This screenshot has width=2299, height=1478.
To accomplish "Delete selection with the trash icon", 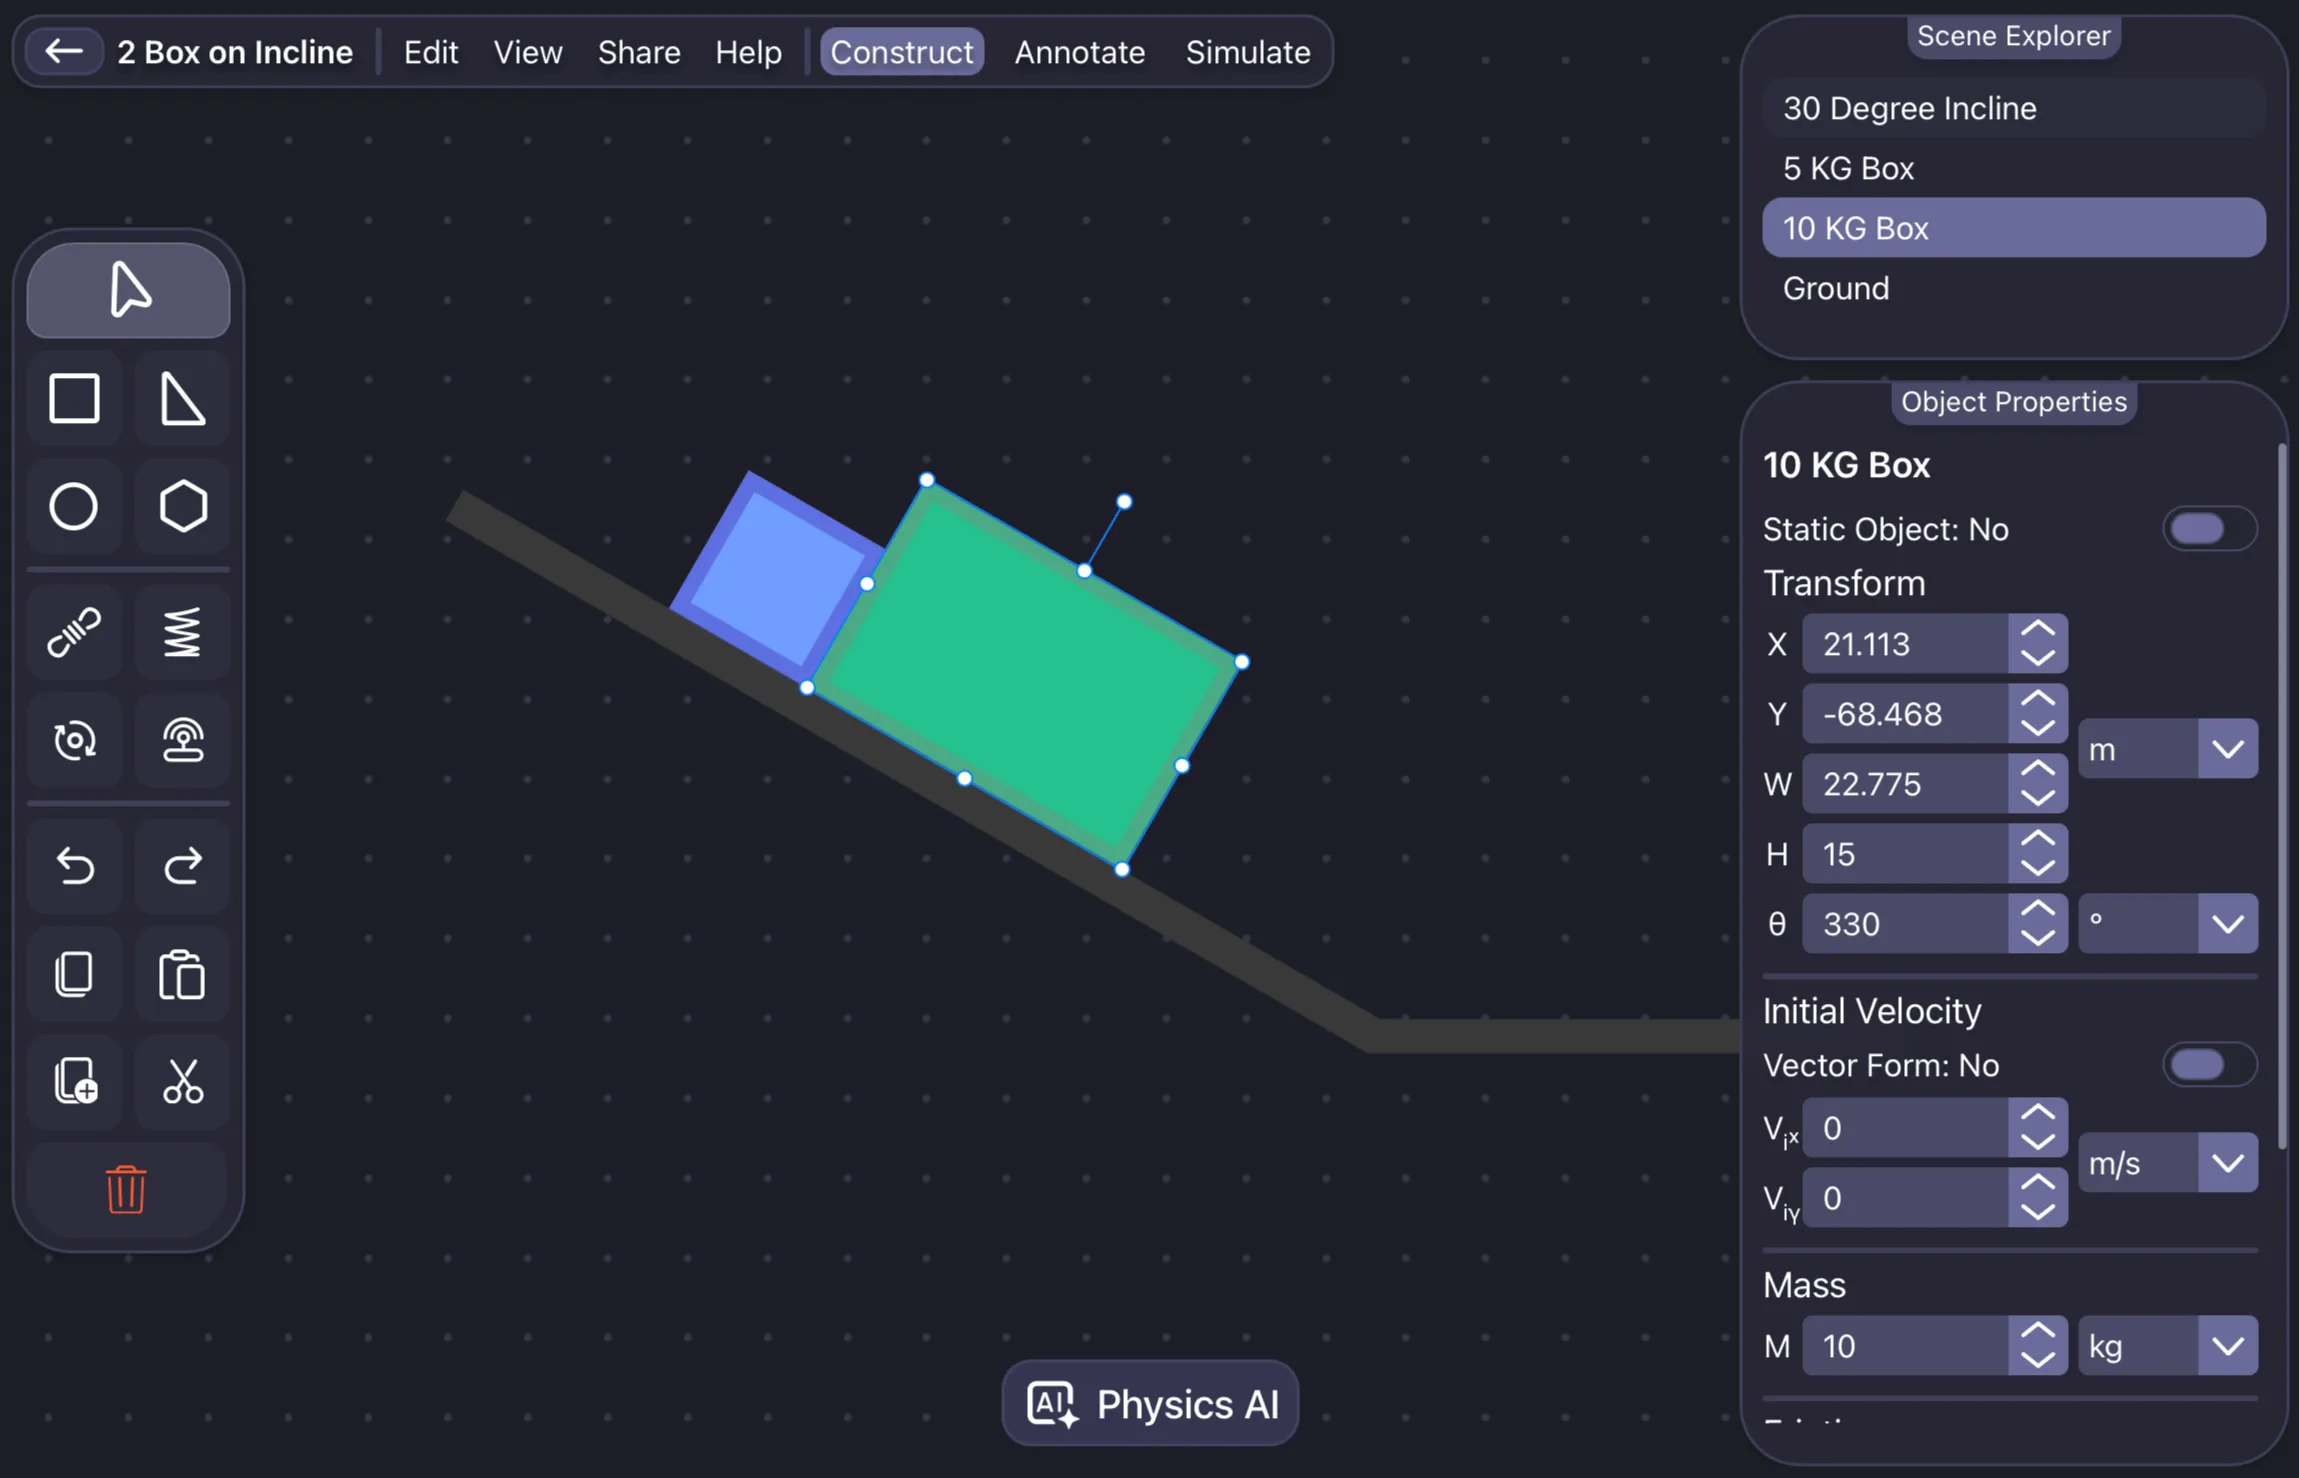I will (124, 1190).
